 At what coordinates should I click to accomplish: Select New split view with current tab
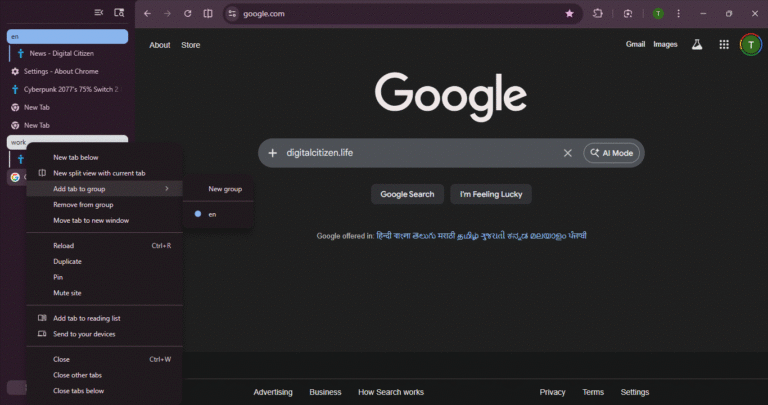click(x=105, y=173)
